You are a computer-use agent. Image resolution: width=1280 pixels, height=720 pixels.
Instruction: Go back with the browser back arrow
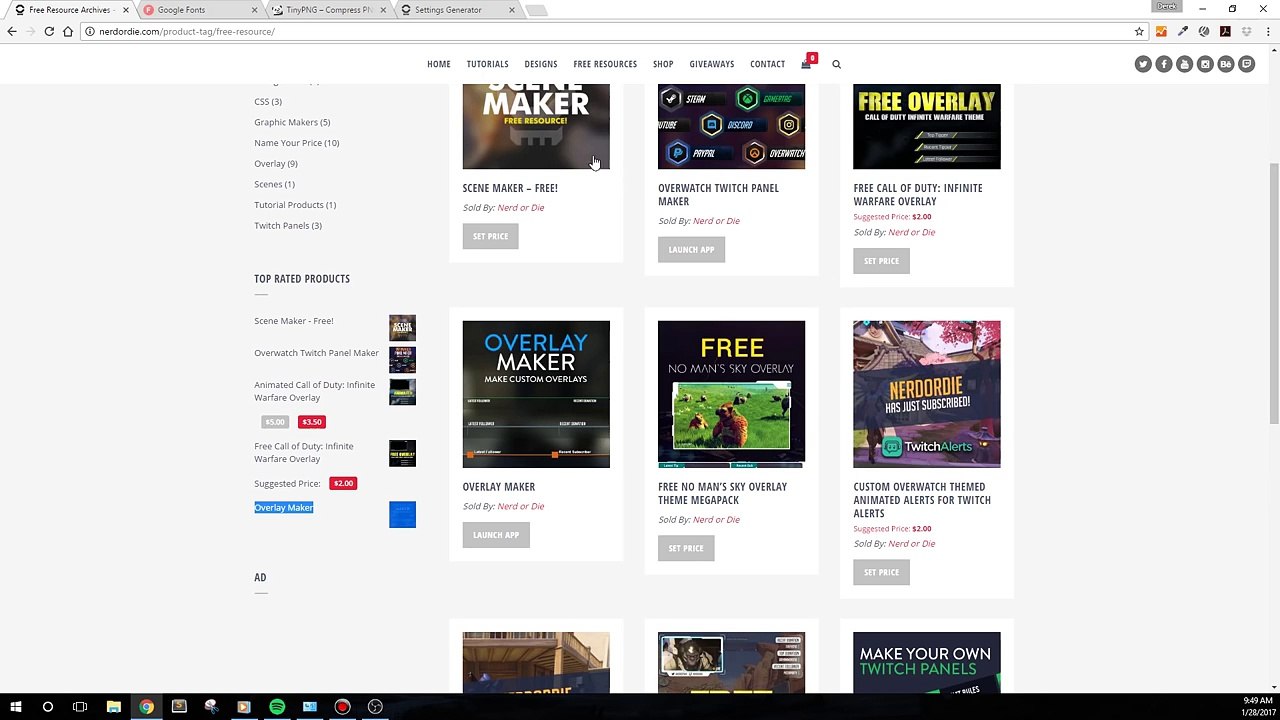(11, 31)
